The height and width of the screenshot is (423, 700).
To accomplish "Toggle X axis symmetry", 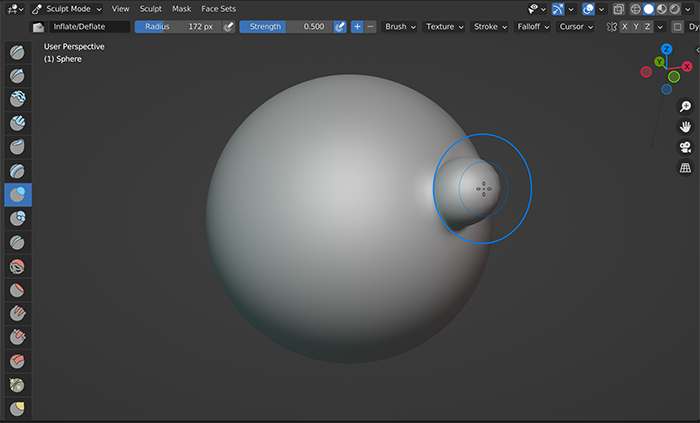I will [625, 27].
